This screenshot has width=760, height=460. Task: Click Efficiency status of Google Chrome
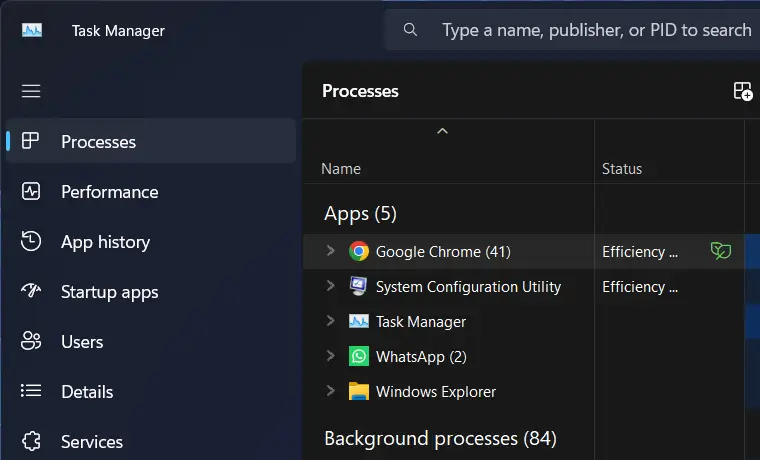pyautogui.click(x=640, y=252)
